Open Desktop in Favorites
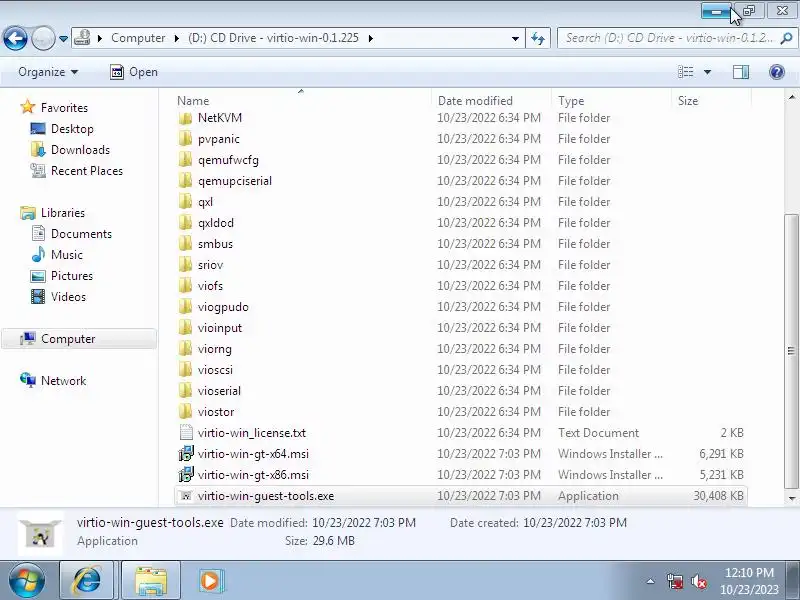The width and height of the screenshot is (800, 600). pos(72,129)
